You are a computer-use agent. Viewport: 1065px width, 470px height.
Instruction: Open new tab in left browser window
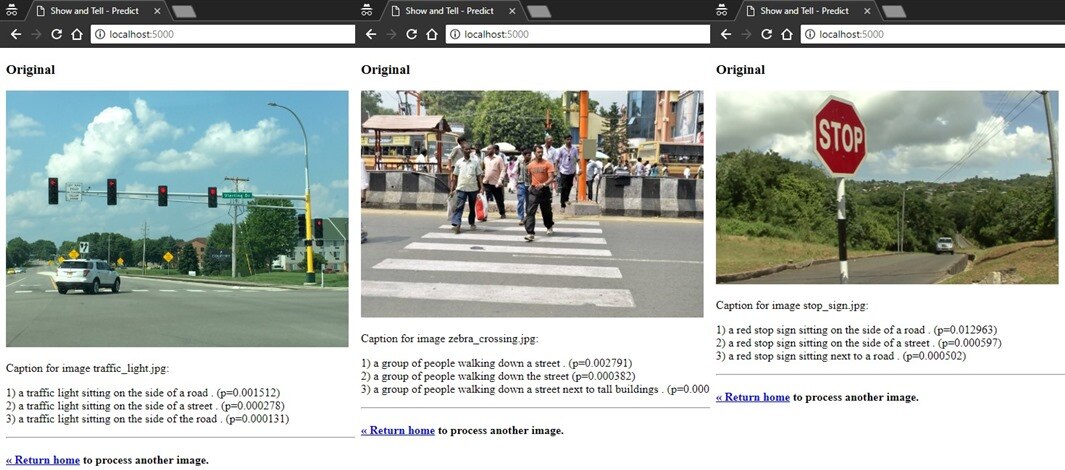pos(184,12)
